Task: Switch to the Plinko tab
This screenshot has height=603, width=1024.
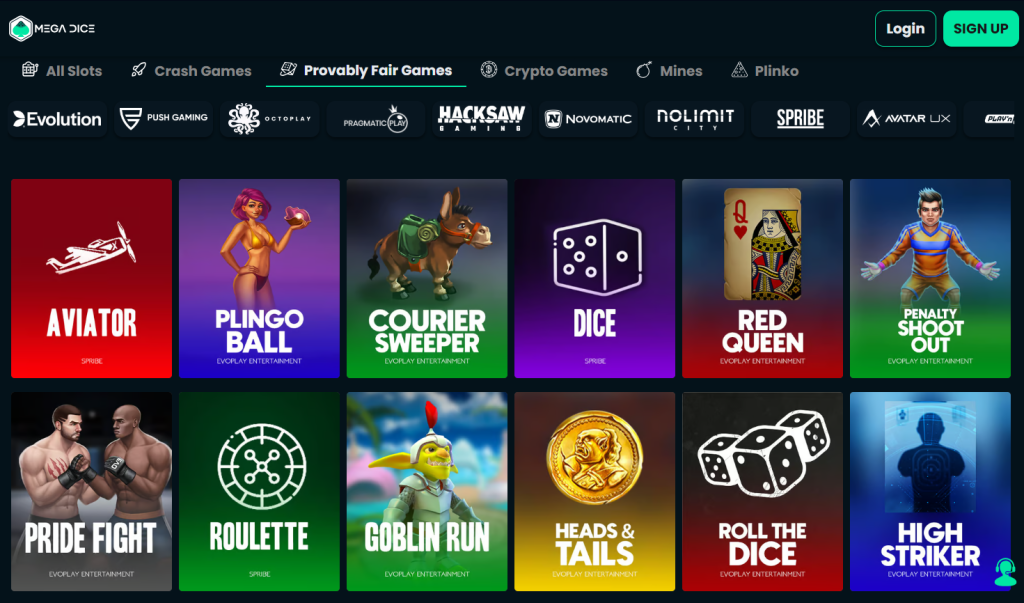Action: pyautogui.click(x=765, y=71)
